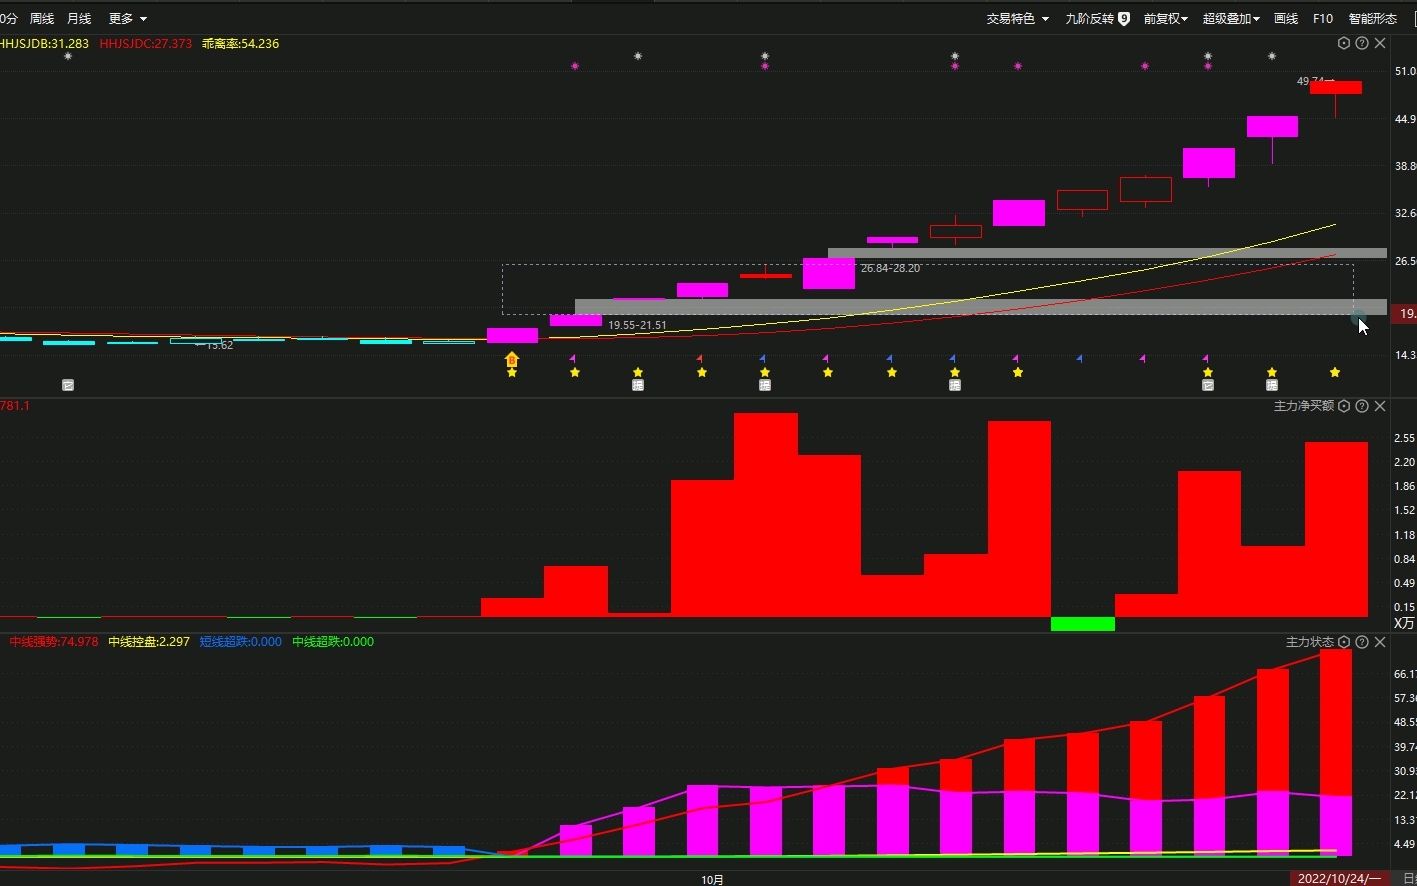Close the main K-line chart indicator

(1380, 43)
